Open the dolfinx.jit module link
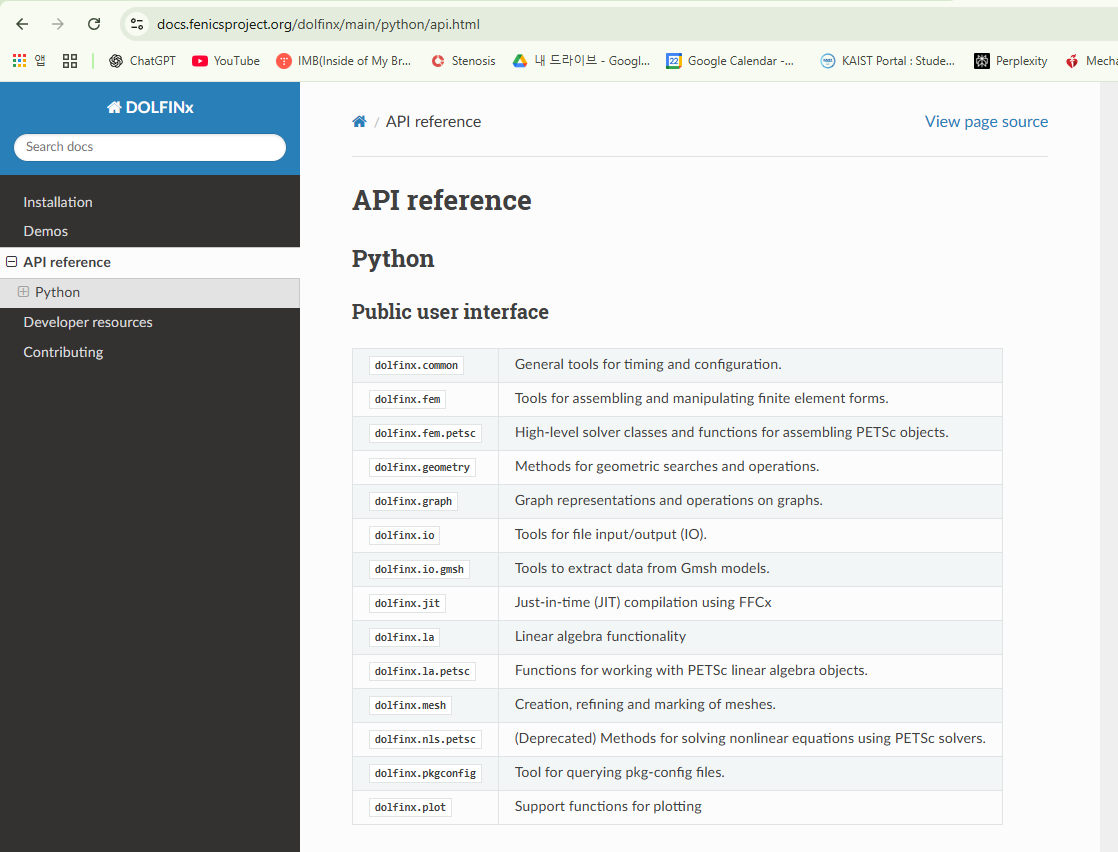1118x852 pixels. pos(407,603)
